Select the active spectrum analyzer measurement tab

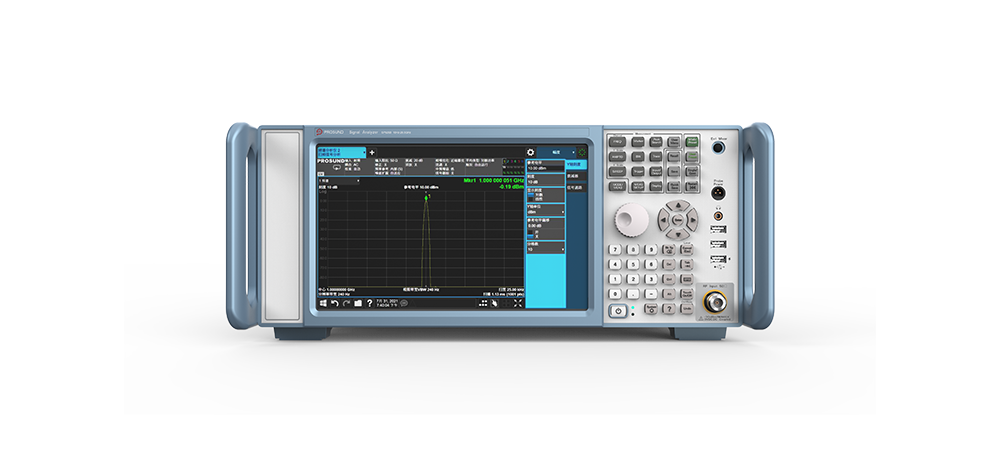pyautogui.click(x=340, y=151)
